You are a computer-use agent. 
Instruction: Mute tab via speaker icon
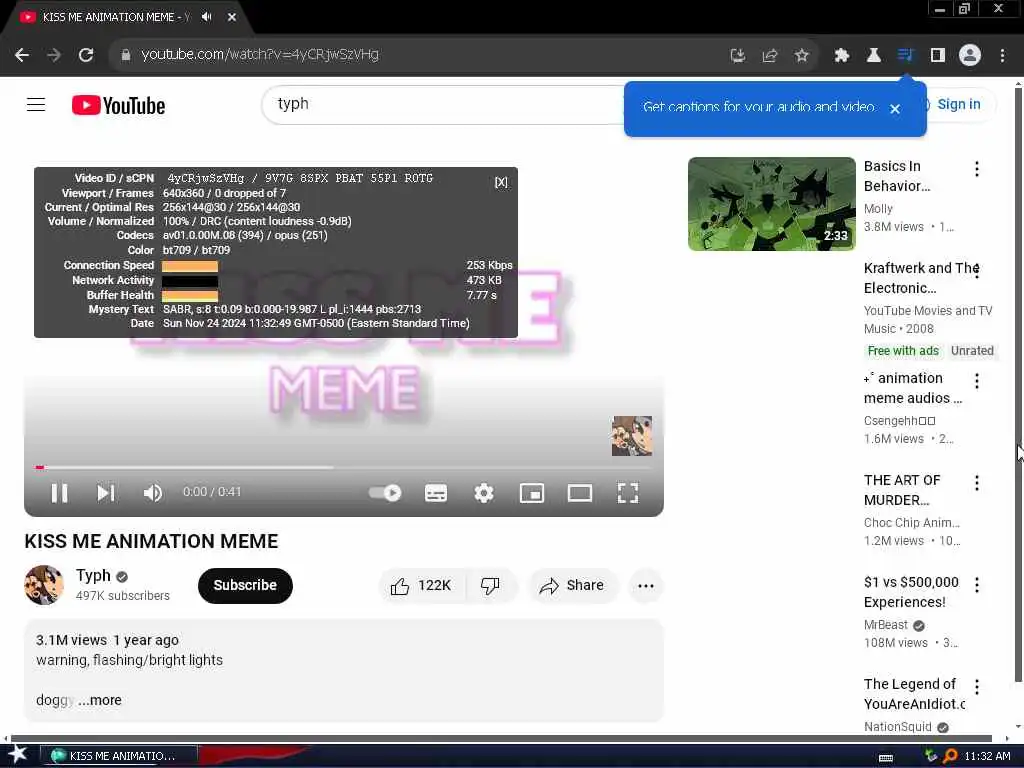pyautogui.click(x=207, y=16)
